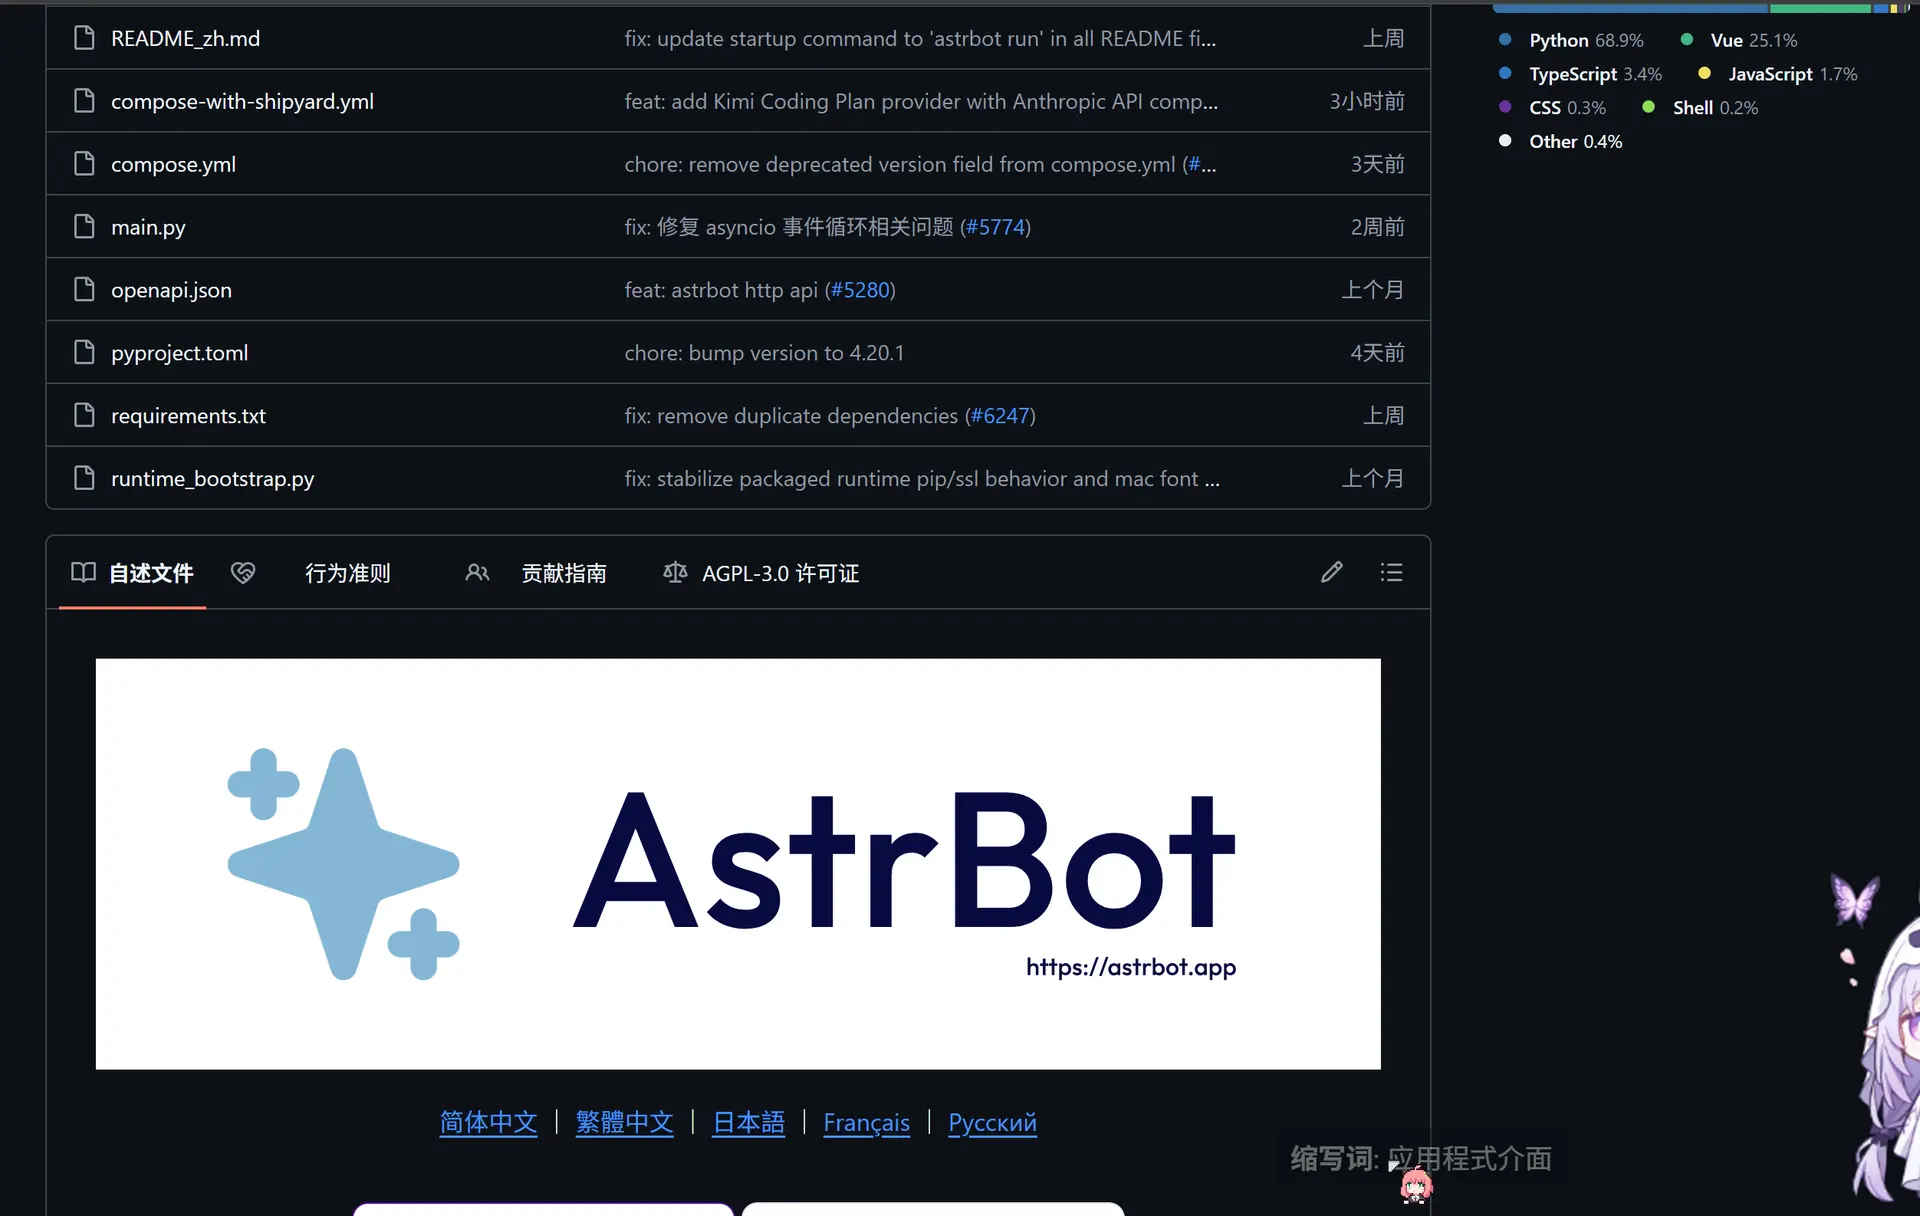The image size is (1920, 1216).
Task: Open the 'bump version to 4.20.1' commit
Action: coord(764,353)
